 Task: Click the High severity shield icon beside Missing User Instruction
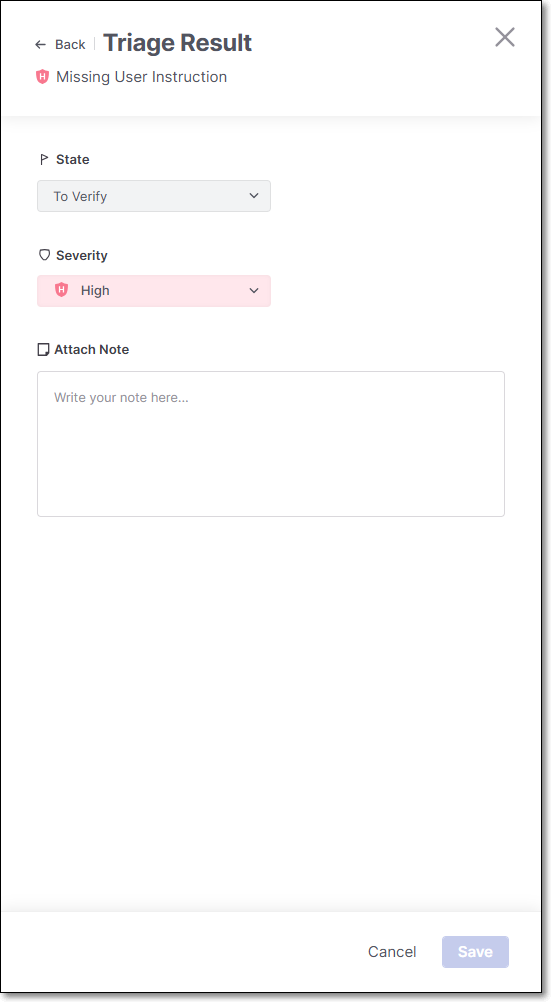coord(42,77)
